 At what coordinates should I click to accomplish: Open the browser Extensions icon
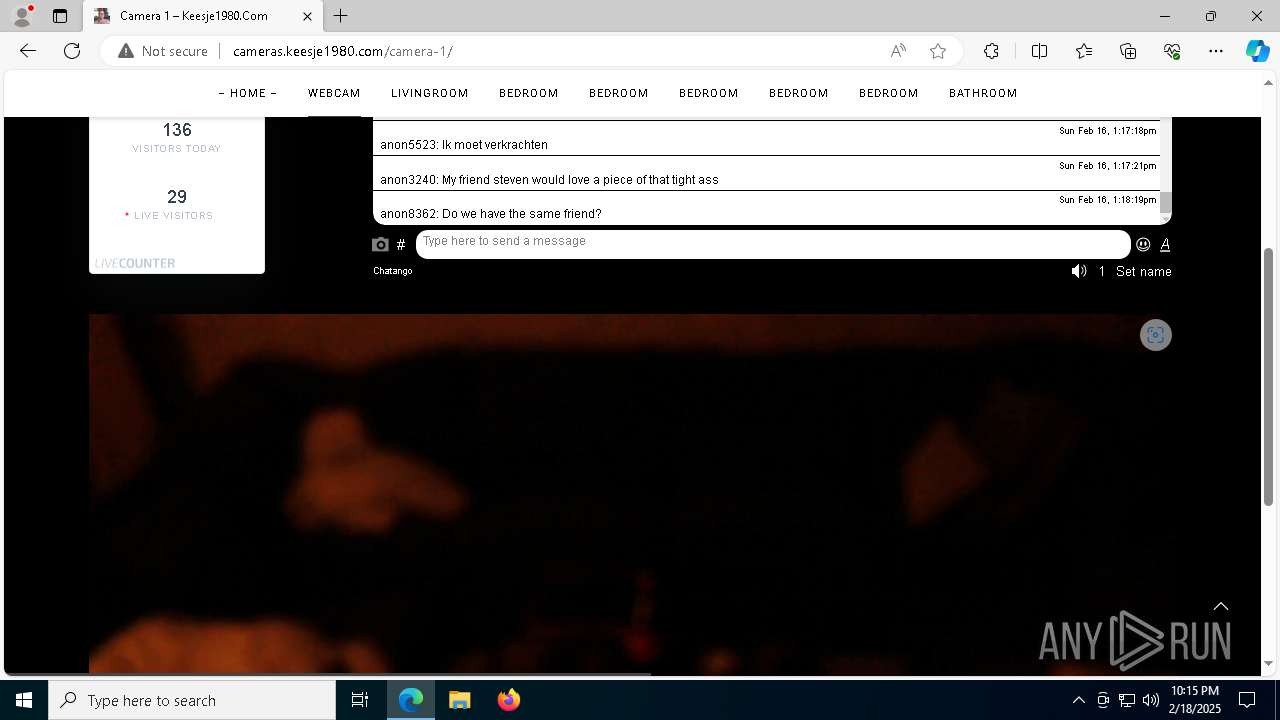tap(991, 51)
